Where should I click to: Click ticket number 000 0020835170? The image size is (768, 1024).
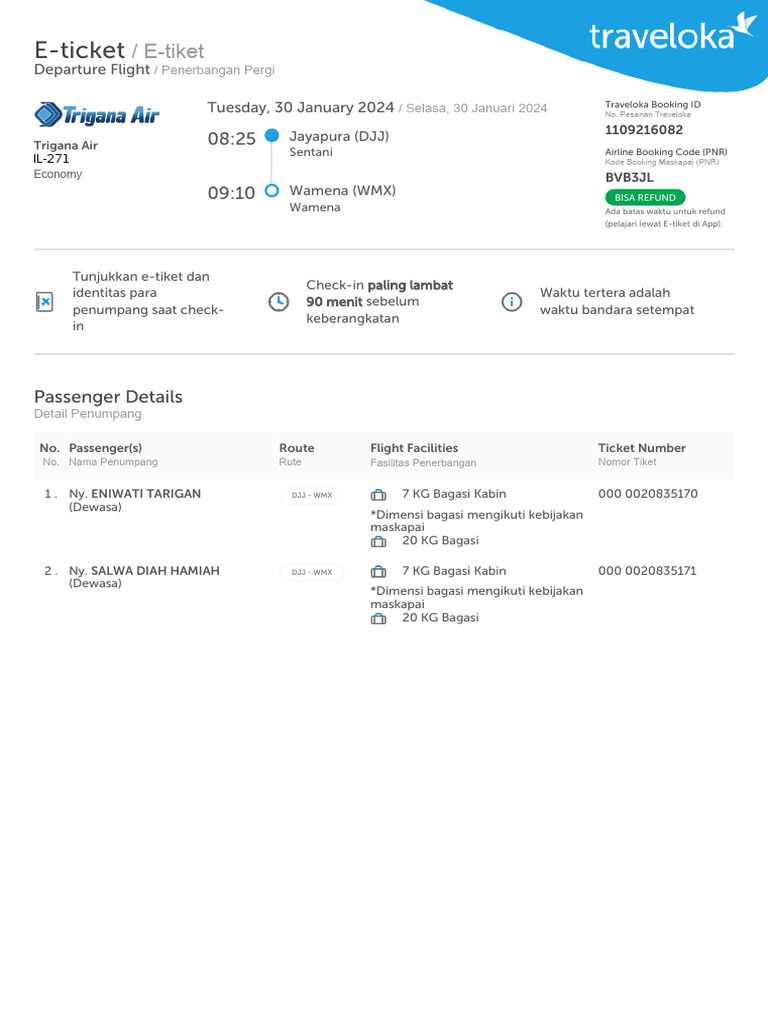coord(647,494)
